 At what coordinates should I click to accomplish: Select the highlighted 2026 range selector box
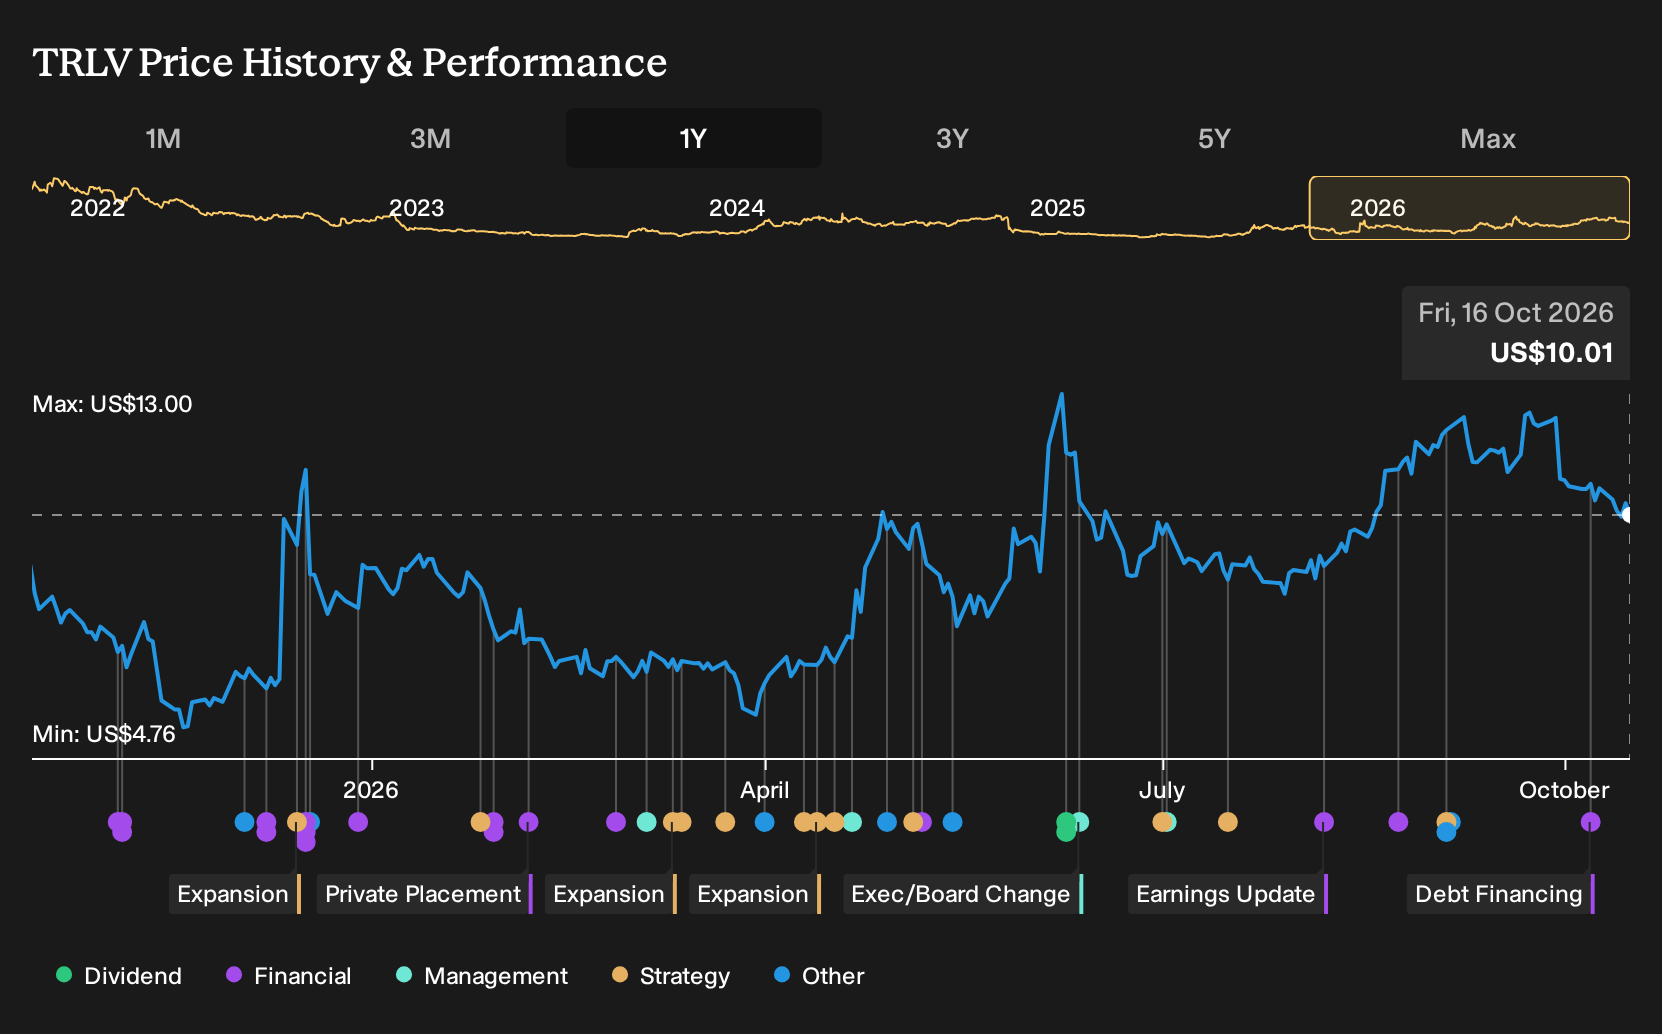coord(1469,208)
